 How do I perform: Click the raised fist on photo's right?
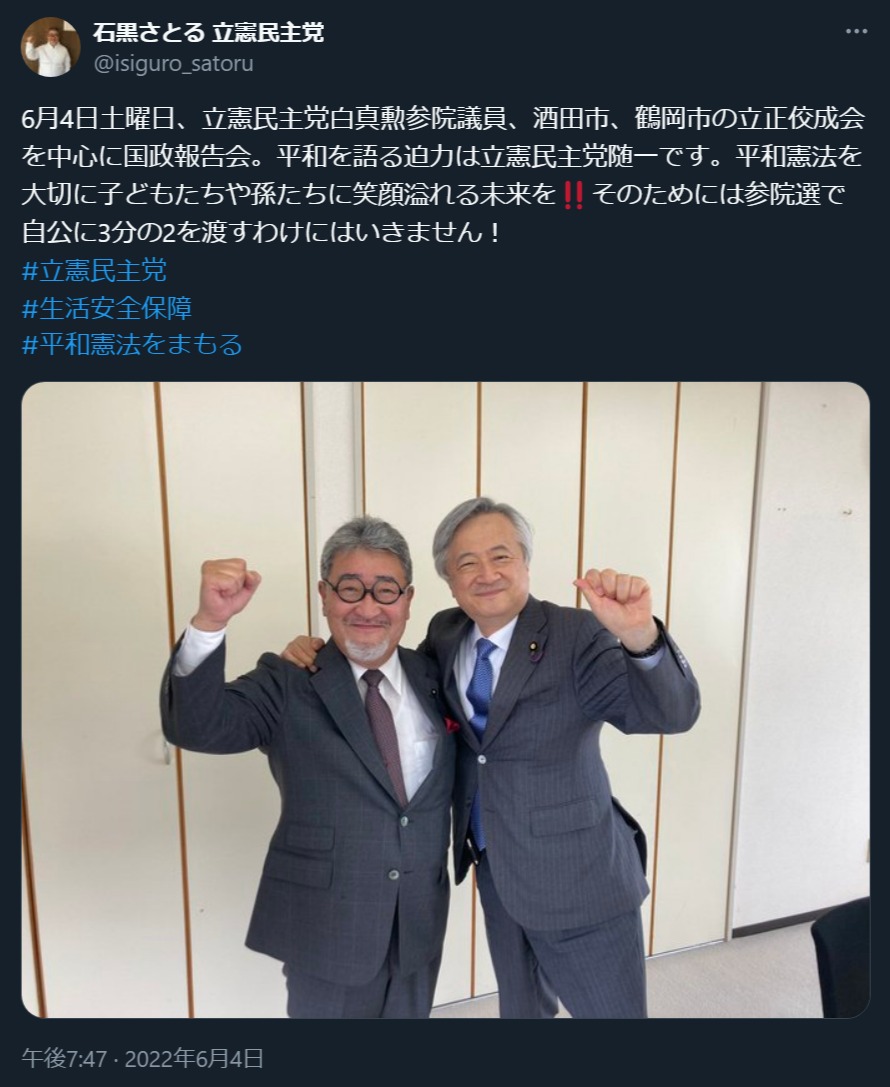614,602
